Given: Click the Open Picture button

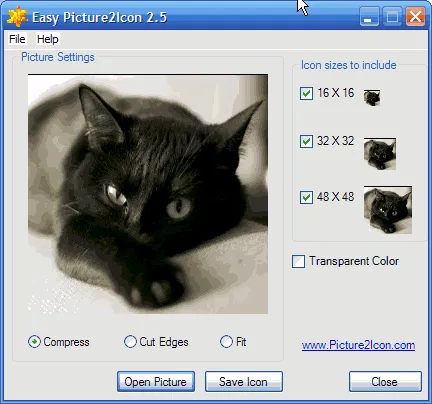Looking at the screenshot, I should [156, 382].
